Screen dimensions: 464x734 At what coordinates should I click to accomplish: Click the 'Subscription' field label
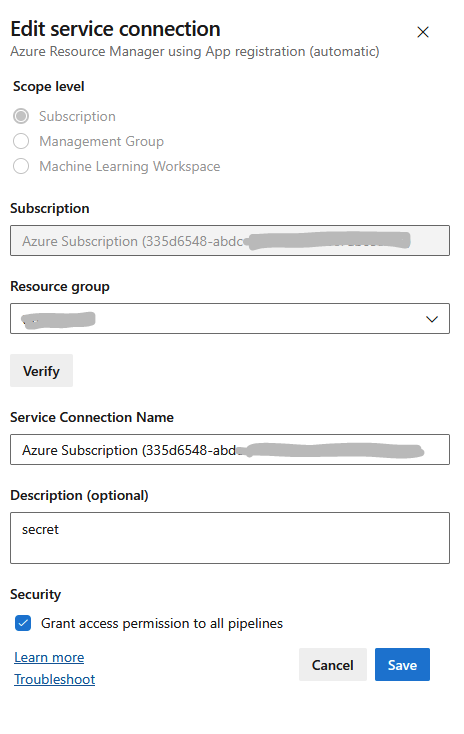click(x=50, y=208)
